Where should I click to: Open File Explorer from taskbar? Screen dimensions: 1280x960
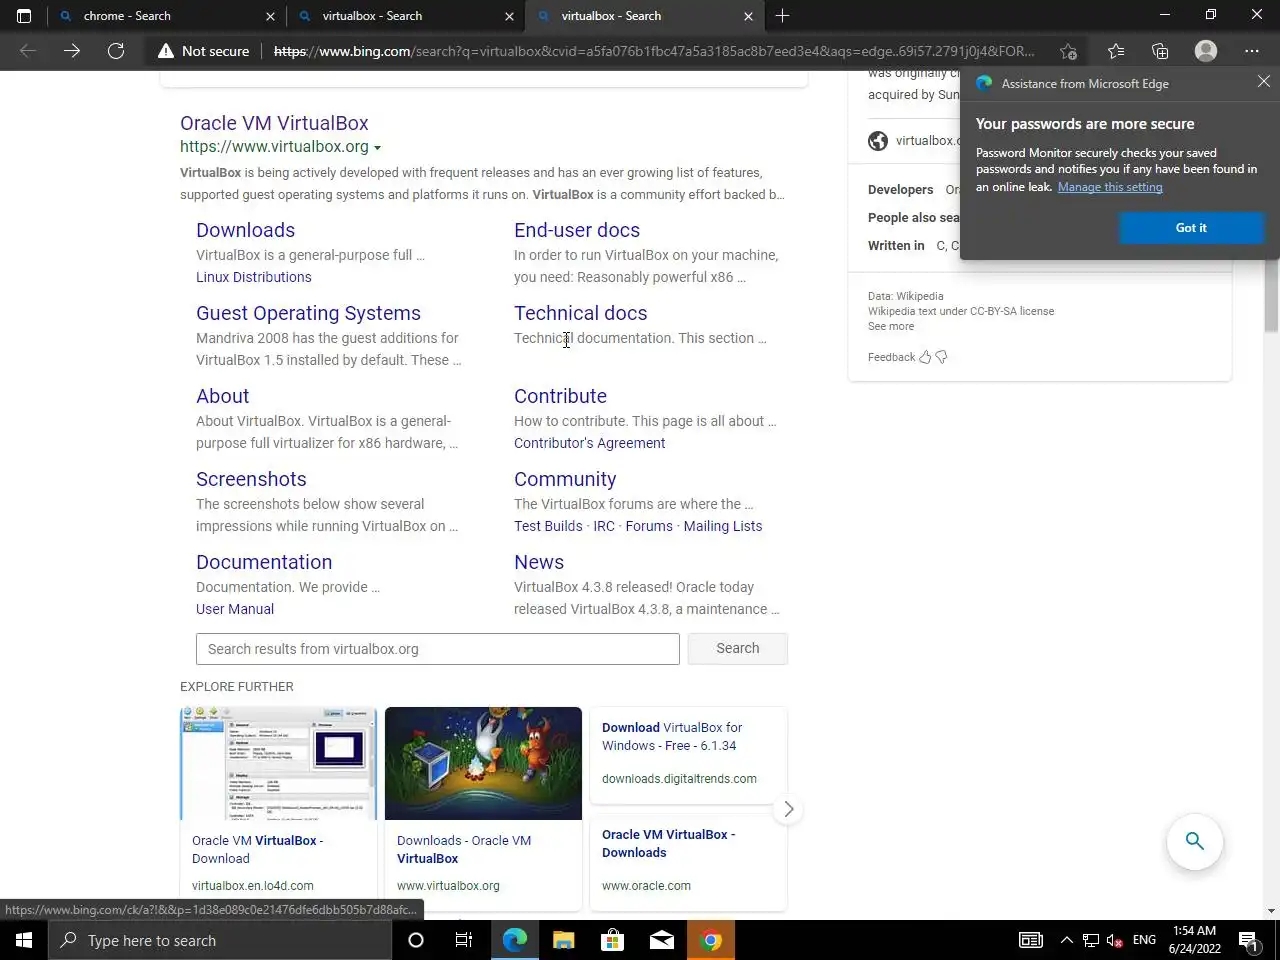coord(564,940)
